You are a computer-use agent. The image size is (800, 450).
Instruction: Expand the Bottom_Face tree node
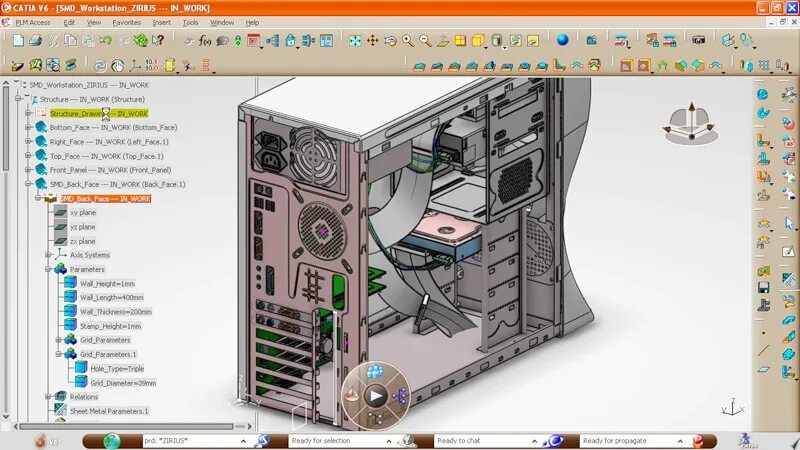[28, 128]
